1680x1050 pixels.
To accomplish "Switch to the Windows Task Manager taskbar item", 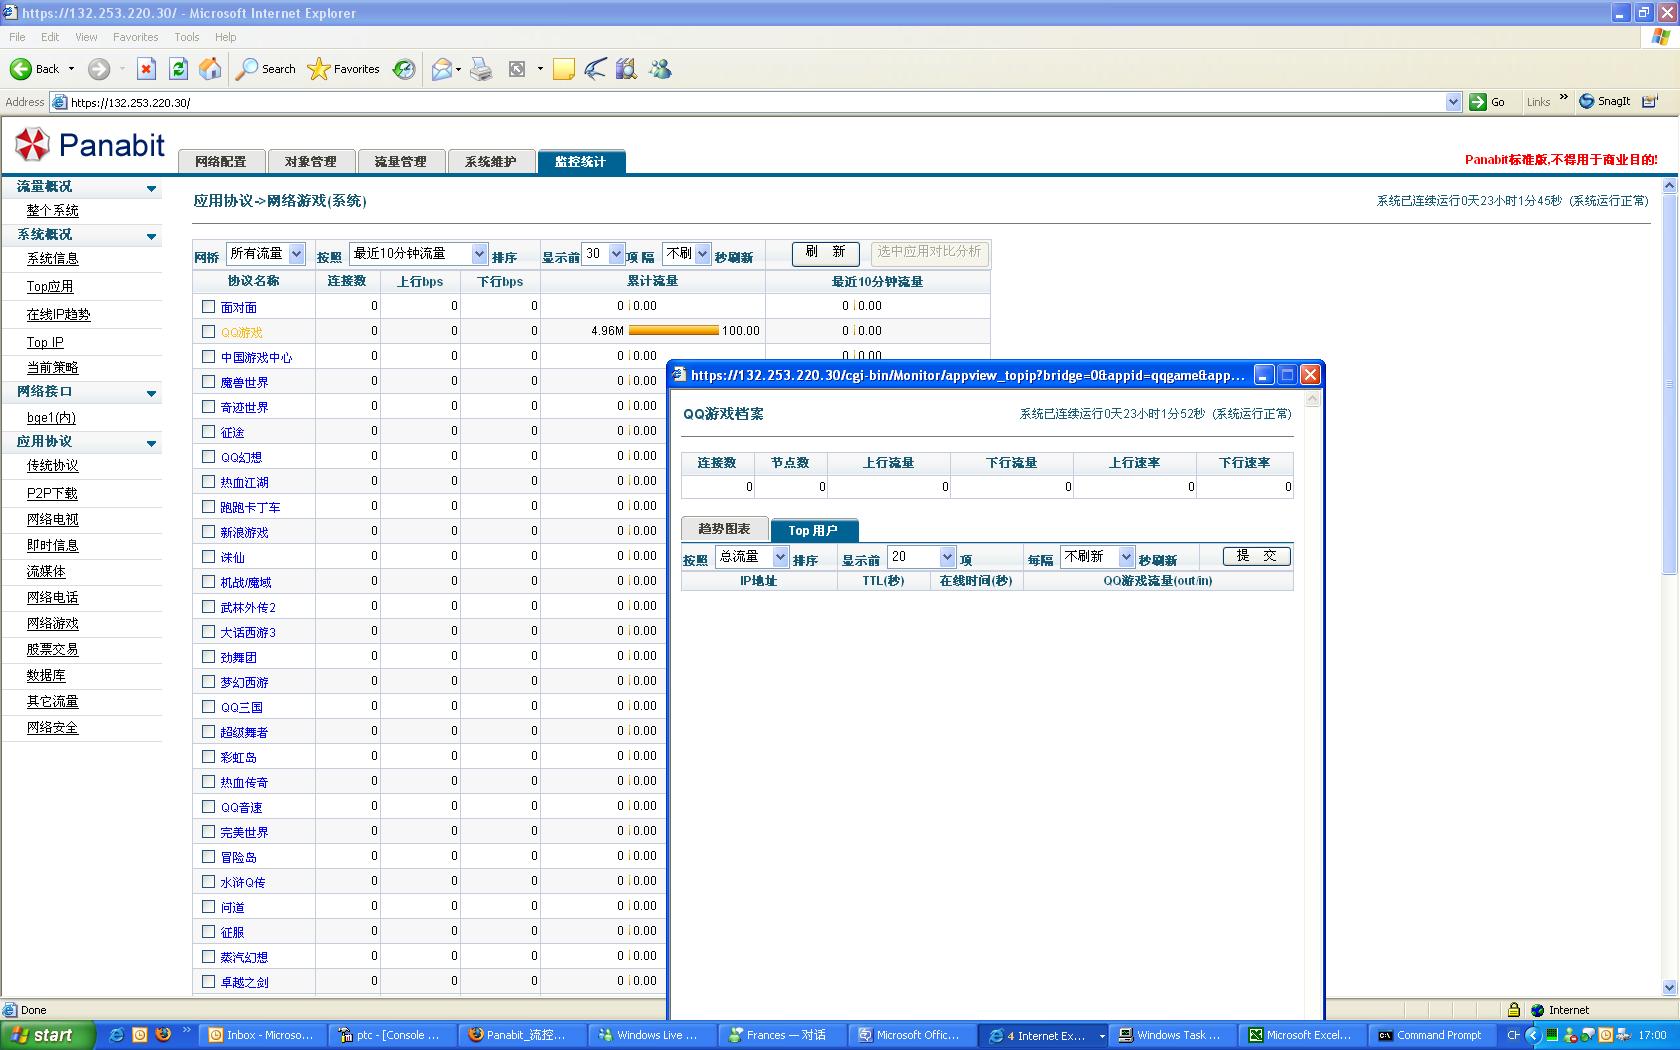I will [1170, 1035].
